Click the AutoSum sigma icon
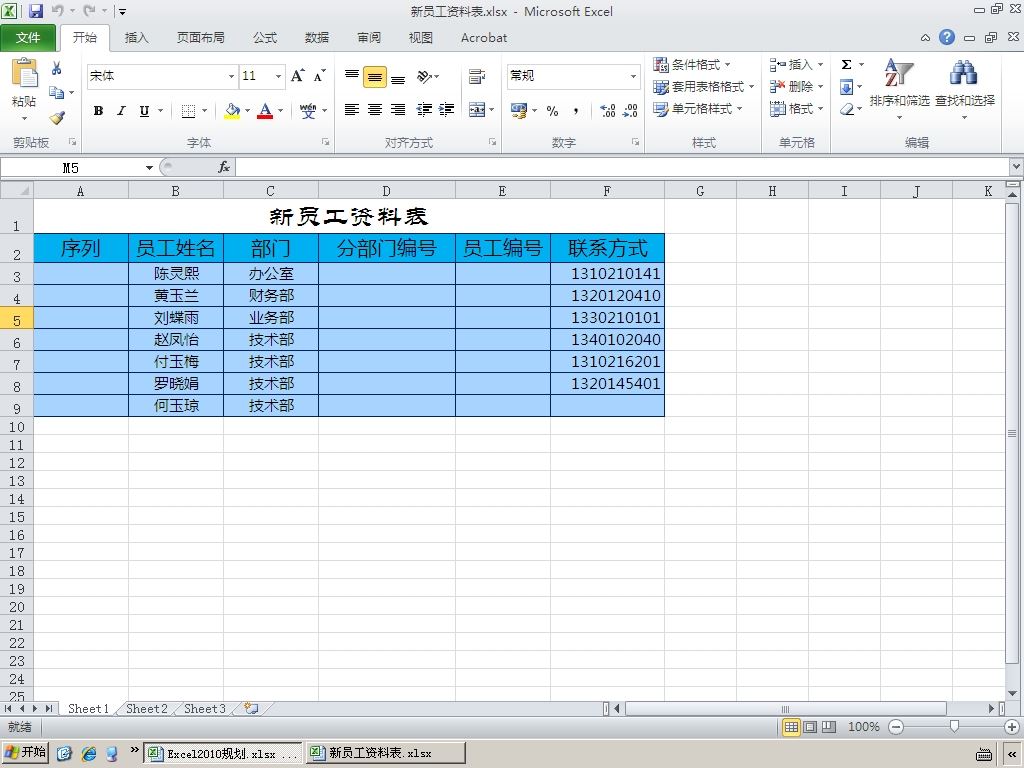 (x=846, y=65)
